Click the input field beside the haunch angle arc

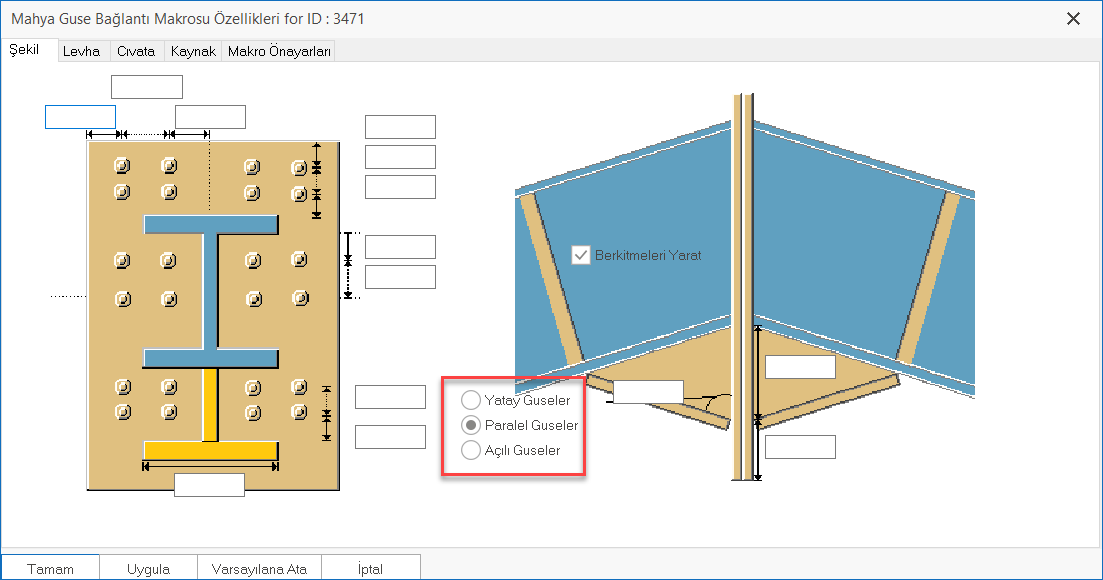point(648,392)
